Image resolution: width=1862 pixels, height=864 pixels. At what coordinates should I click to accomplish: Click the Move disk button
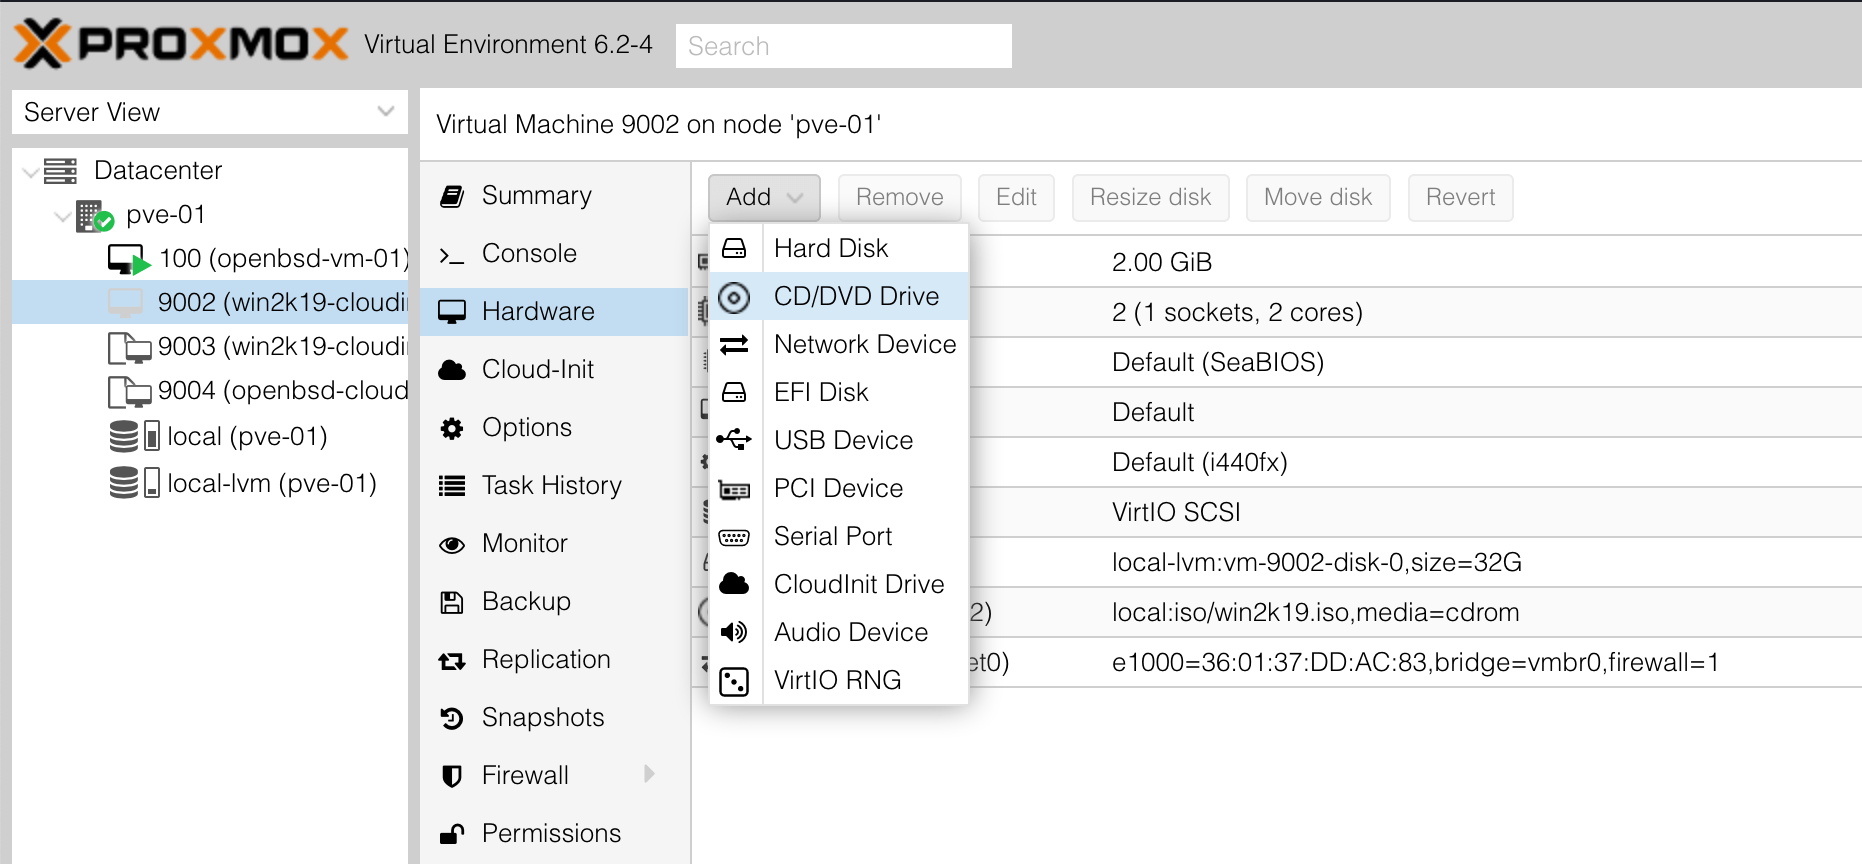click(x=1318, y=197)
